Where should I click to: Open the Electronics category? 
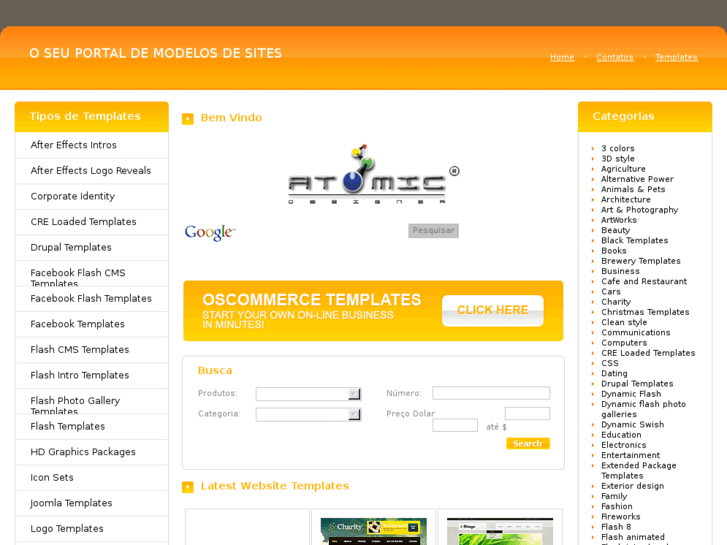(624, 445)
